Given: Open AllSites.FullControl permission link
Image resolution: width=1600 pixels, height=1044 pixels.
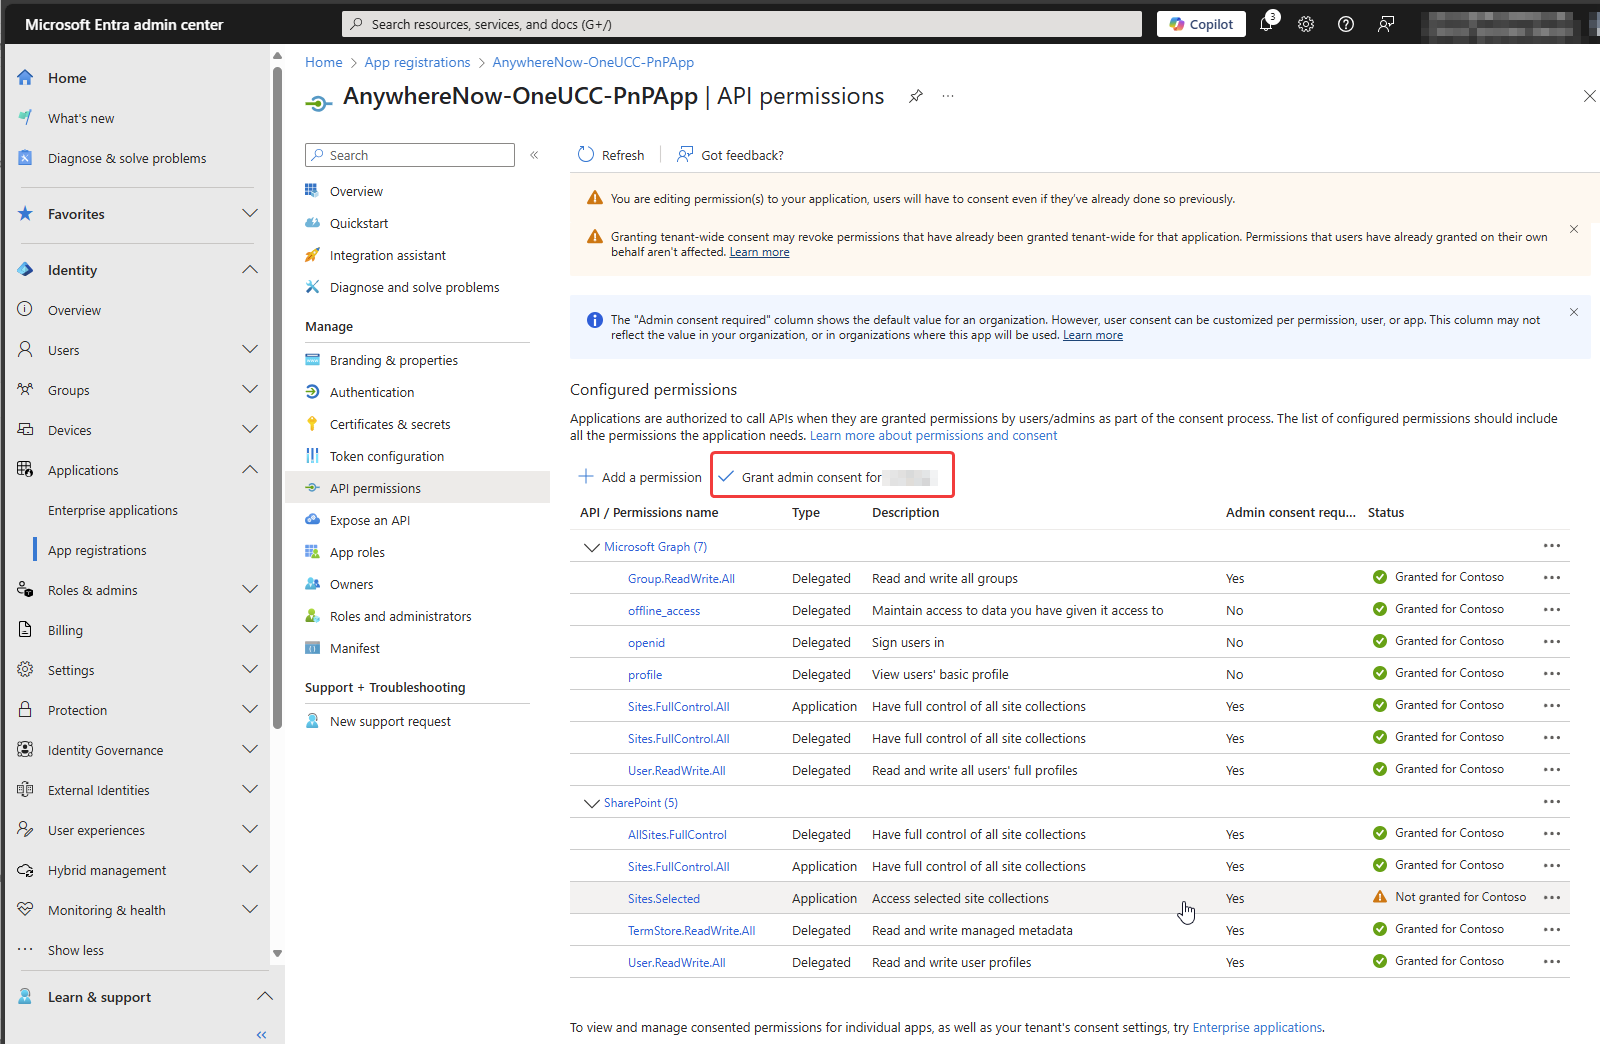Looking at the screenshot, I should pyautogui.click(x=677, y=835).
